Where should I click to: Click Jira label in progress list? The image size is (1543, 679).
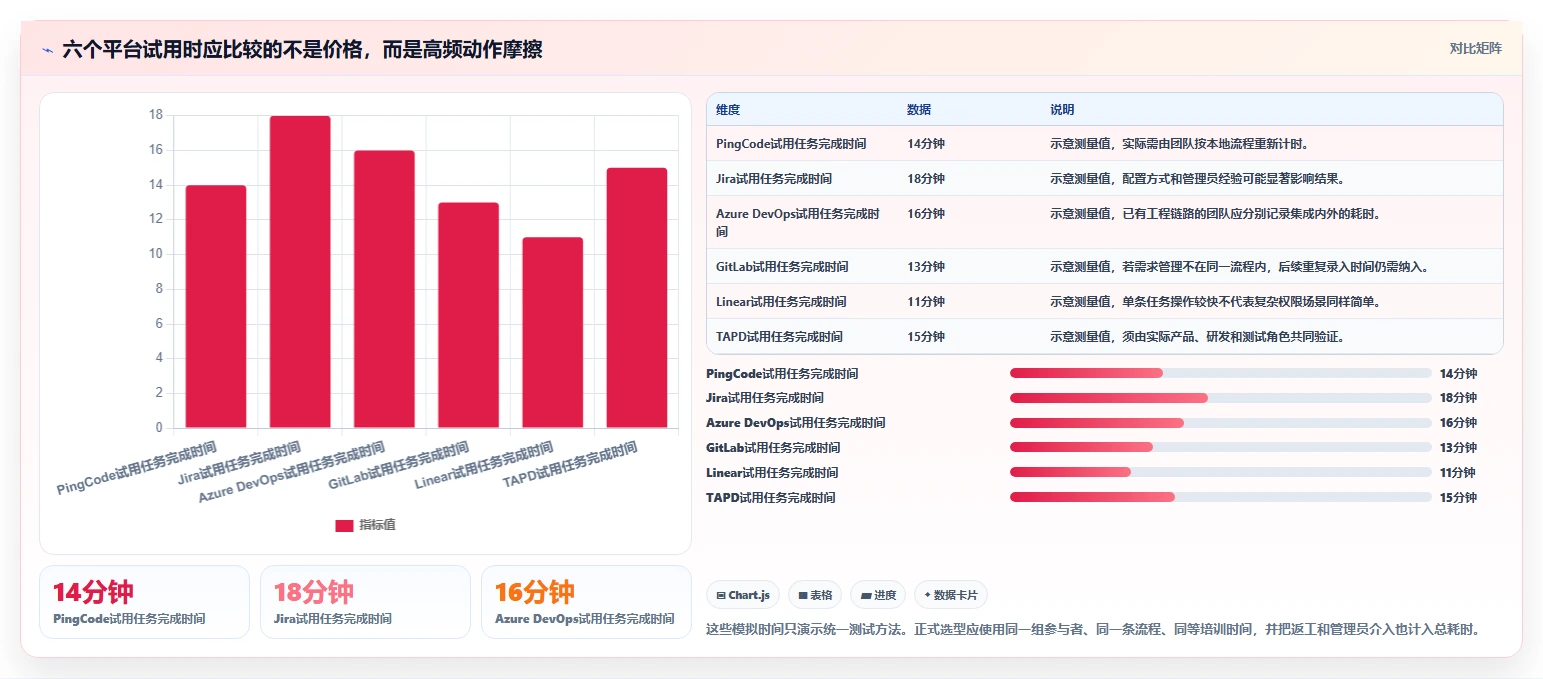765,398
